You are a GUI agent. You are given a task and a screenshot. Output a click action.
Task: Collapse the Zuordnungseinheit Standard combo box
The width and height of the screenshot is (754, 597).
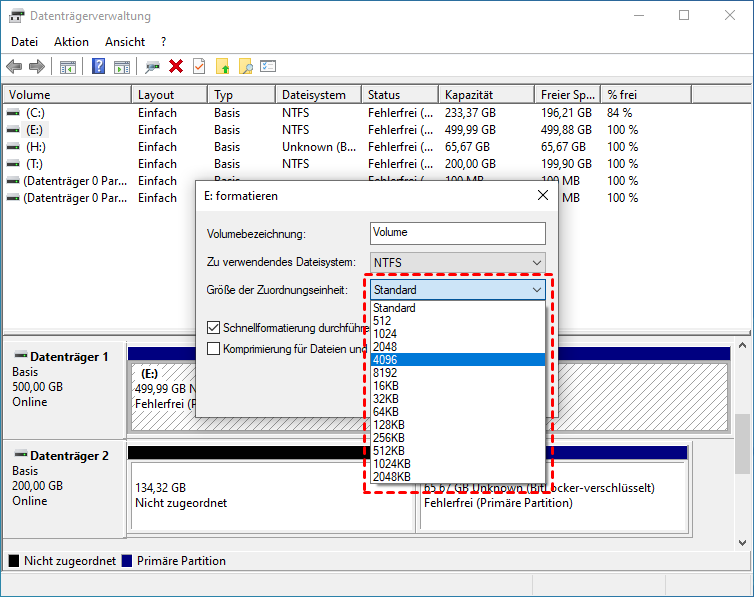458,290
